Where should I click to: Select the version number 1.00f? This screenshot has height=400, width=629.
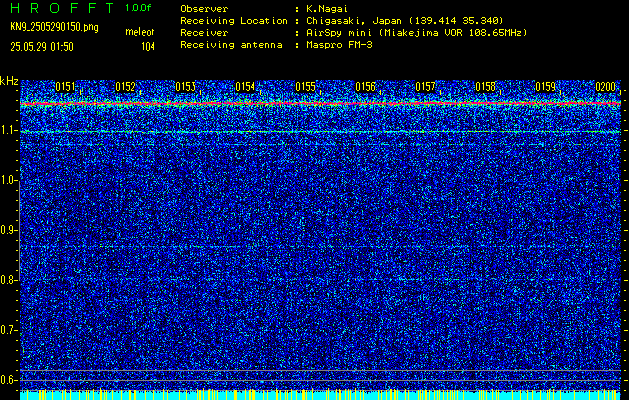point(138,8)
